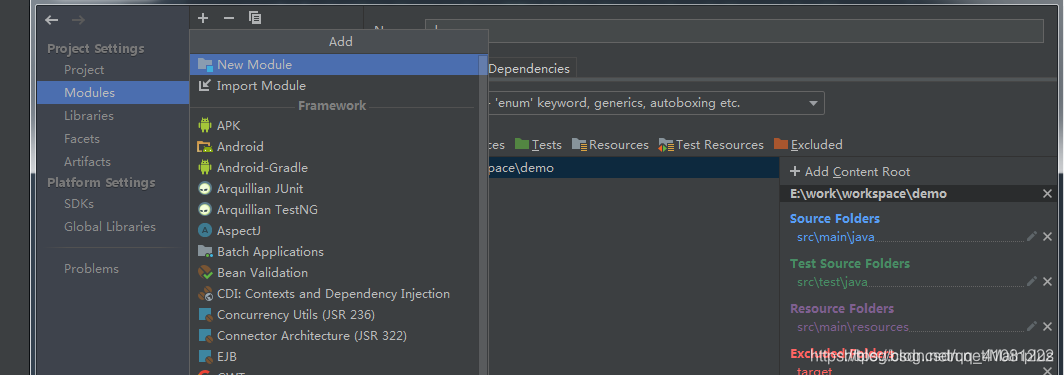Viewport: 1064px width, 375px height.
Task: Select the workspace\demo content root row
Action: click(633, 167)
